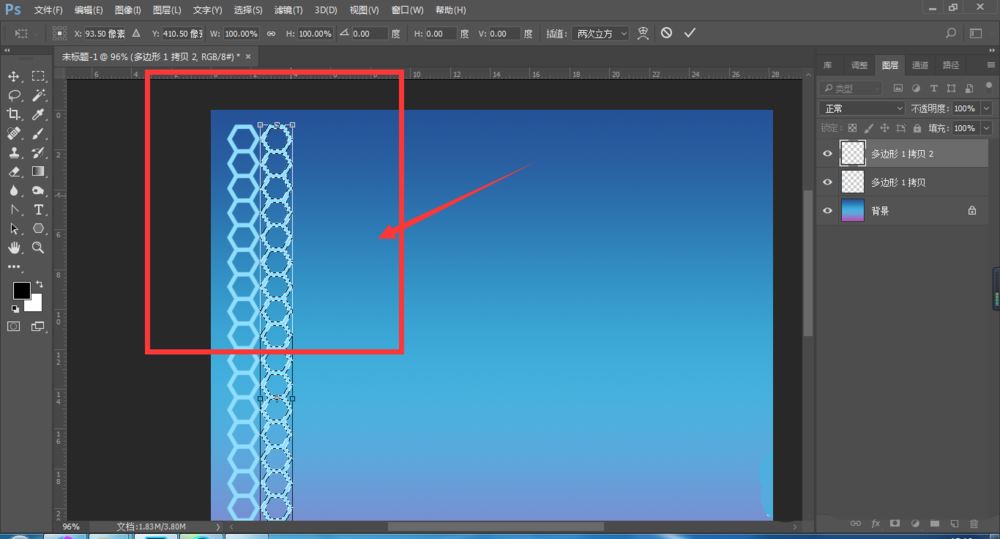Toggle the layer filtering on/off switch

pos(989,85)
